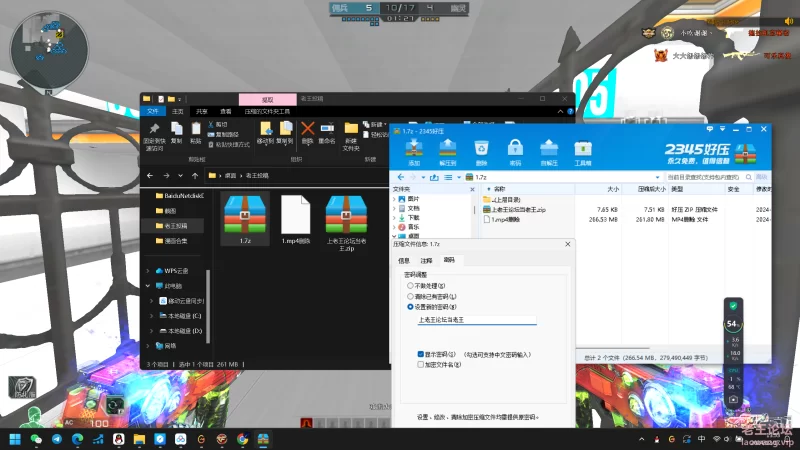Close the 文件夹 side panel with its X
Screen dimensions: 800x450
472,189
